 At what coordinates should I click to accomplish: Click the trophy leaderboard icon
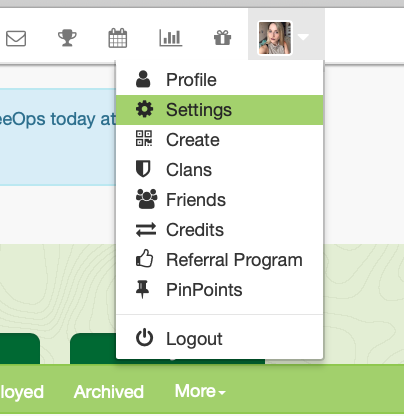67,38
